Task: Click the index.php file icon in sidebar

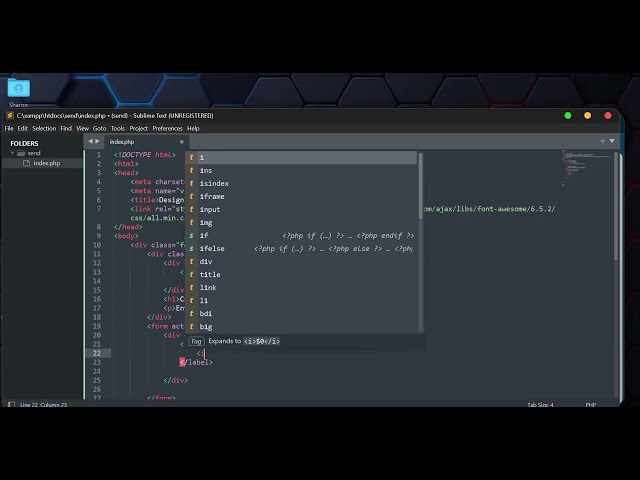Action: coord(27,163)
